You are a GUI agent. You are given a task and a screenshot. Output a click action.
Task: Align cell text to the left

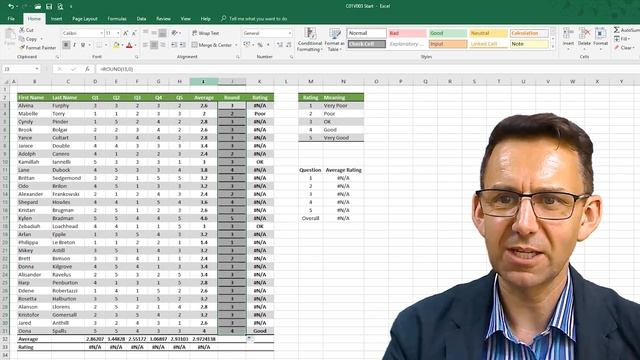pos(146,45)
